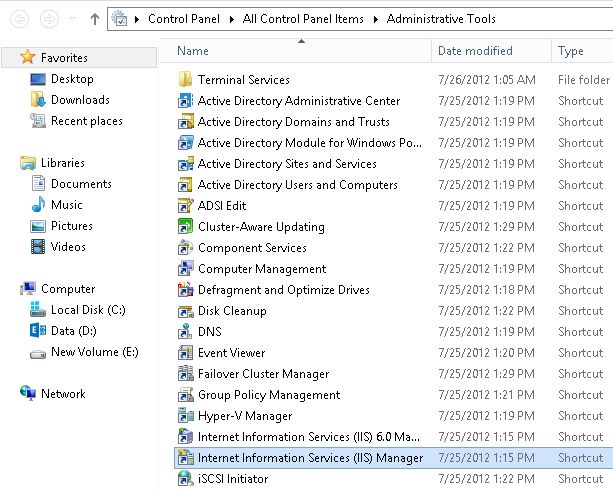The height and width of the screenshot is (490, 613).
Task: Select the Defragment and Optimize Drives icon
Action: 185,290
